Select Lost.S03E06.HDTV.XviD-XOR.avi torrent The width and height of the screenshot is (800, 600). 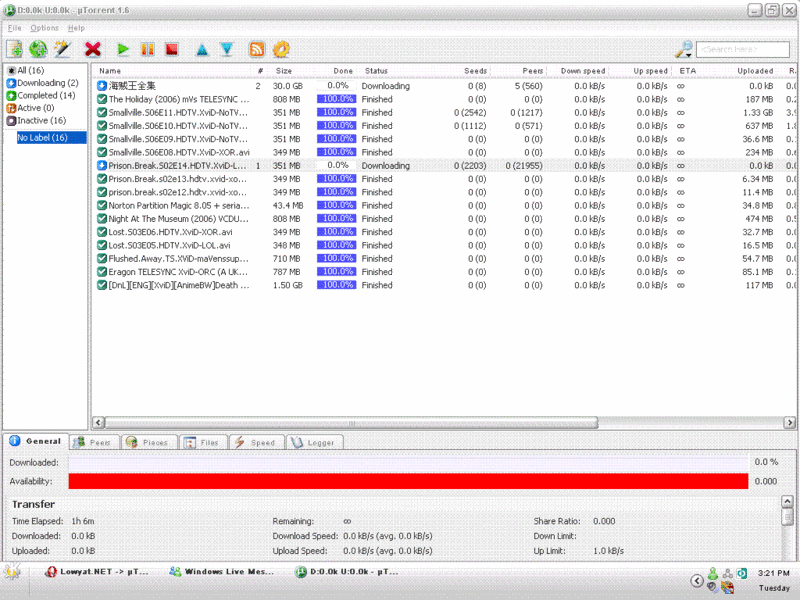[x=444, y=232]
